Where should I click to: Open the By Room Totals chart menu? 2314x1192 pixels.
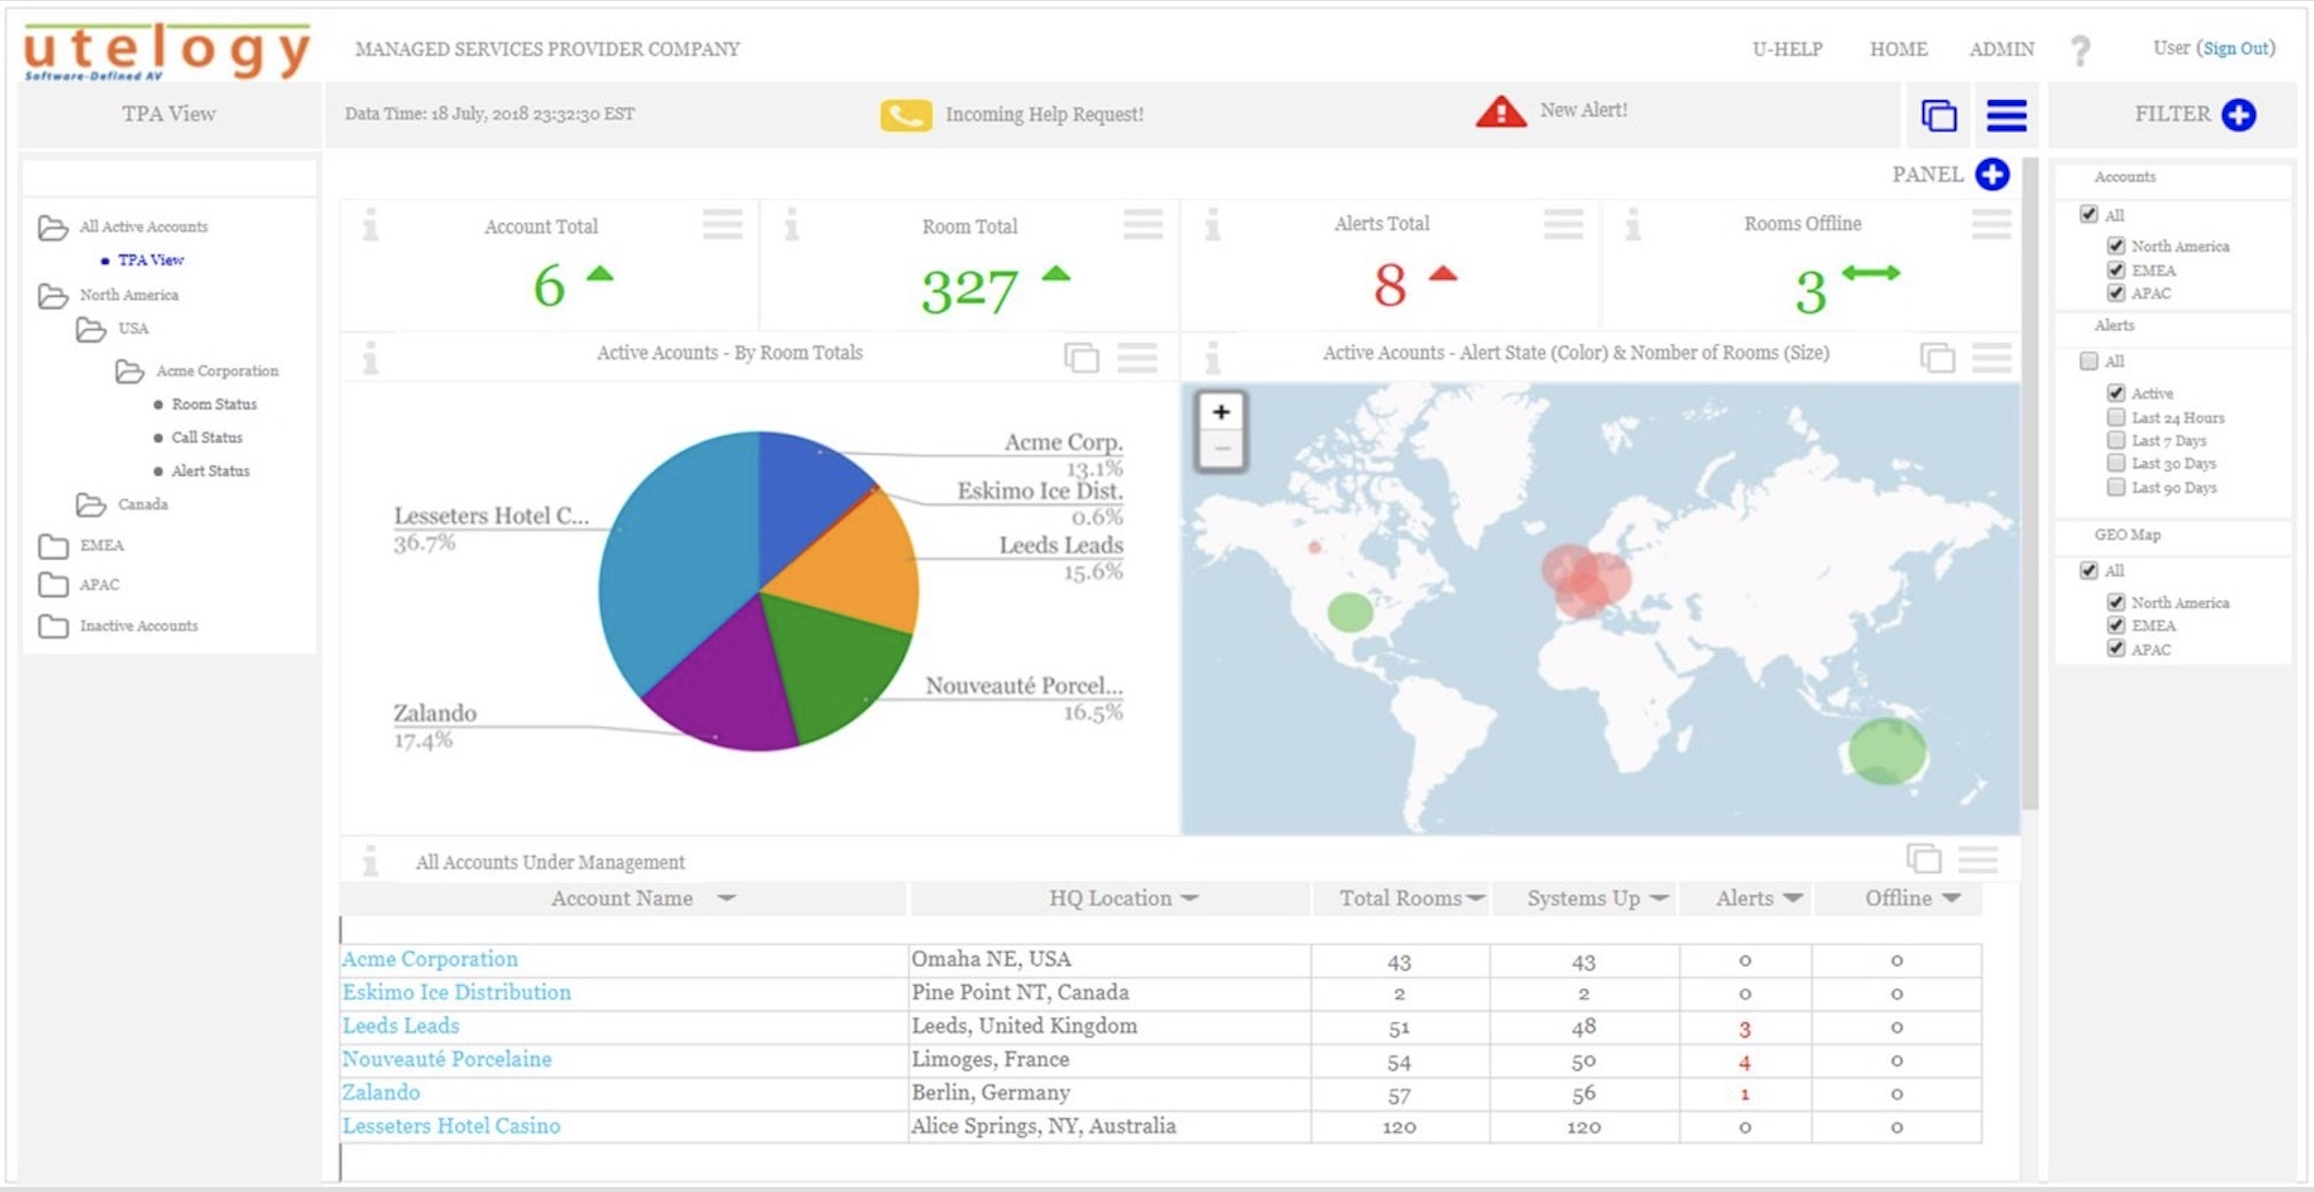coord(1137,357)
